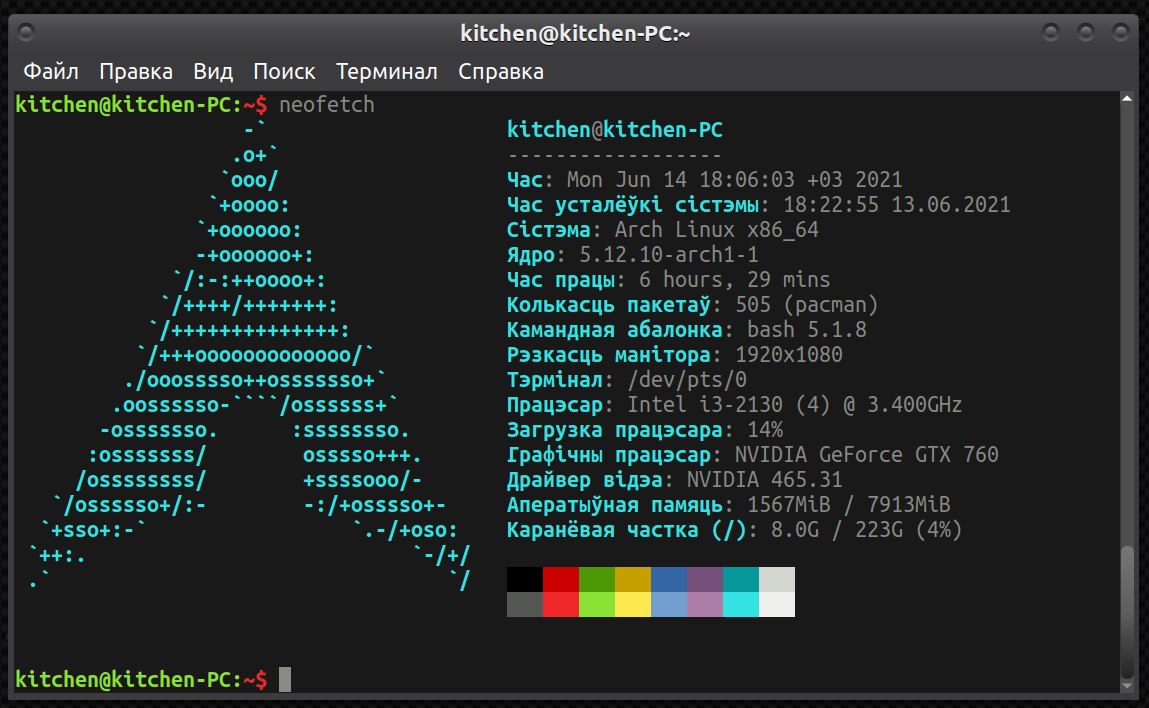Viewport: 1149px width, 708px height.
Task: Click the light purple color block
Action: pos(704,605)
